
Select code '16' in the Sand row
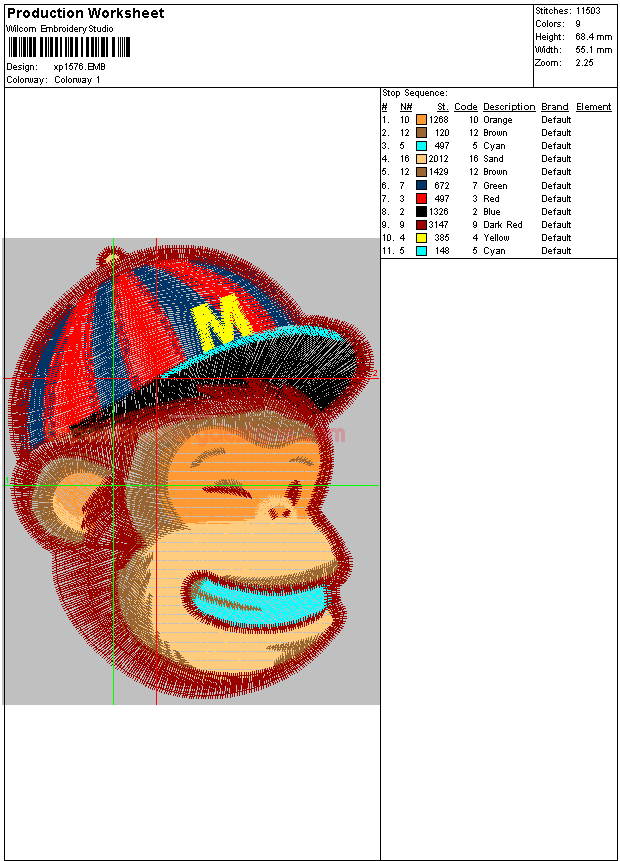pyautogui.click(x=473, y=159)
